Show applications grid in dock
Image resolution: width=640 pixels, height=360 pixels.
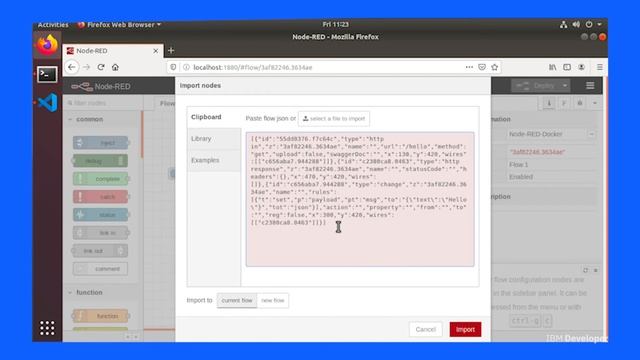coord(47,328)
